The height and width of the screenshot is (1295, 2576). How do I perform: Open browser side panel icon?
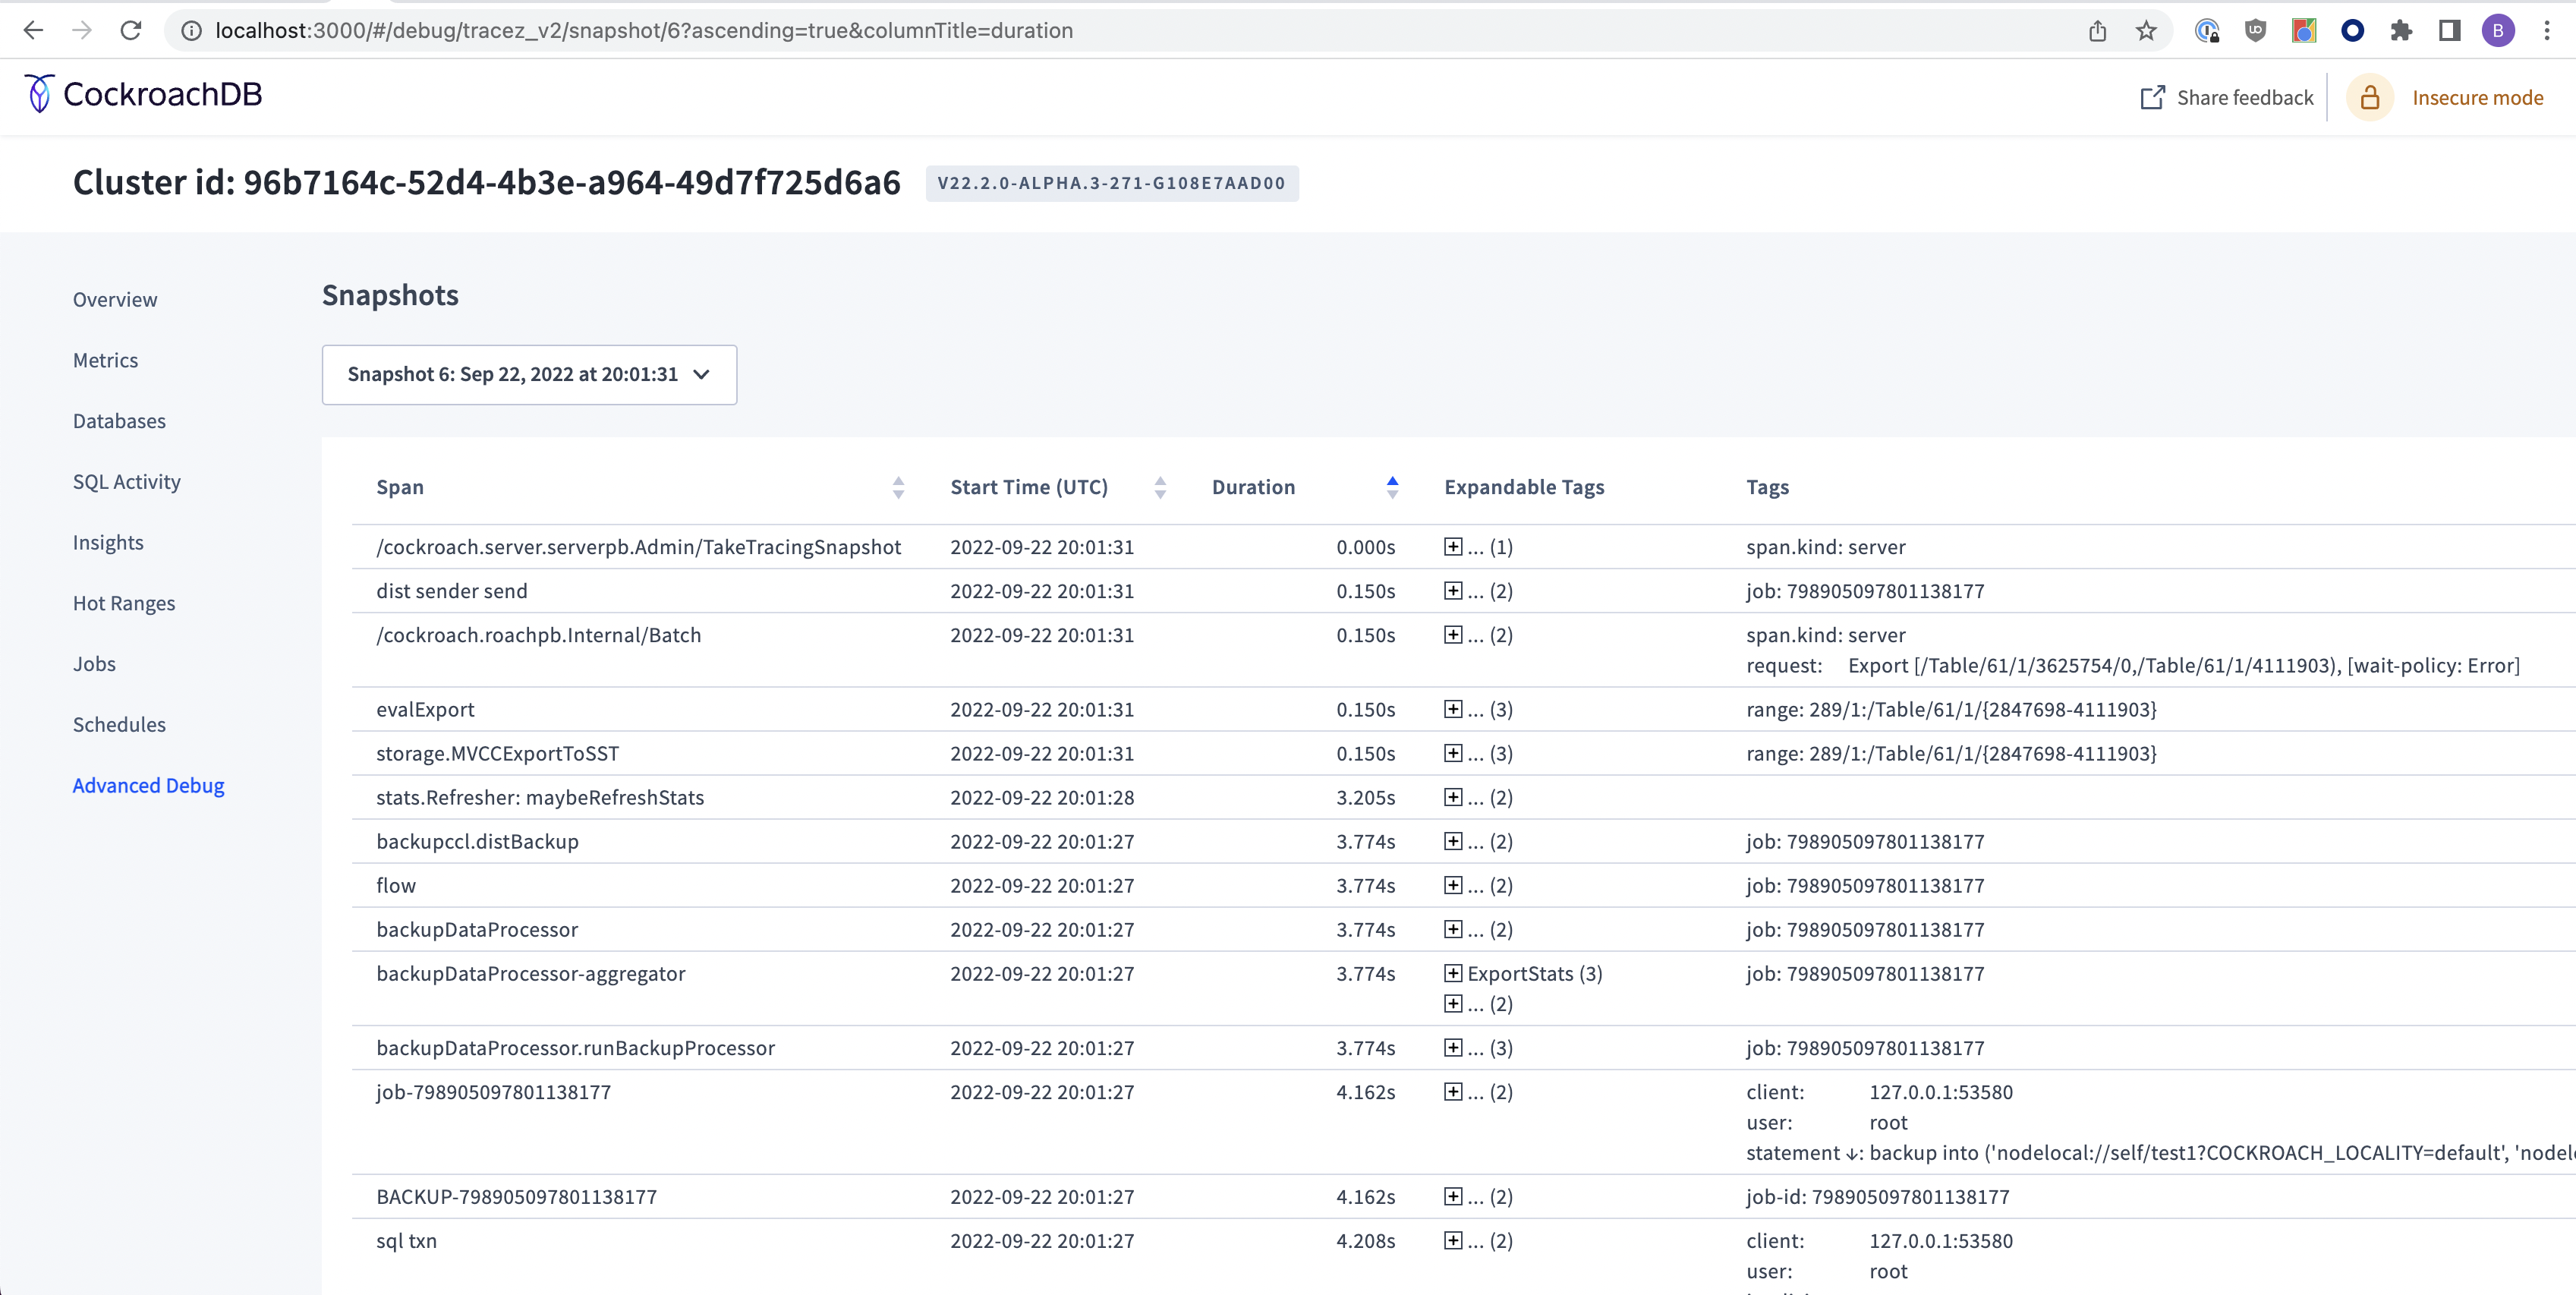coord(2449,31)
